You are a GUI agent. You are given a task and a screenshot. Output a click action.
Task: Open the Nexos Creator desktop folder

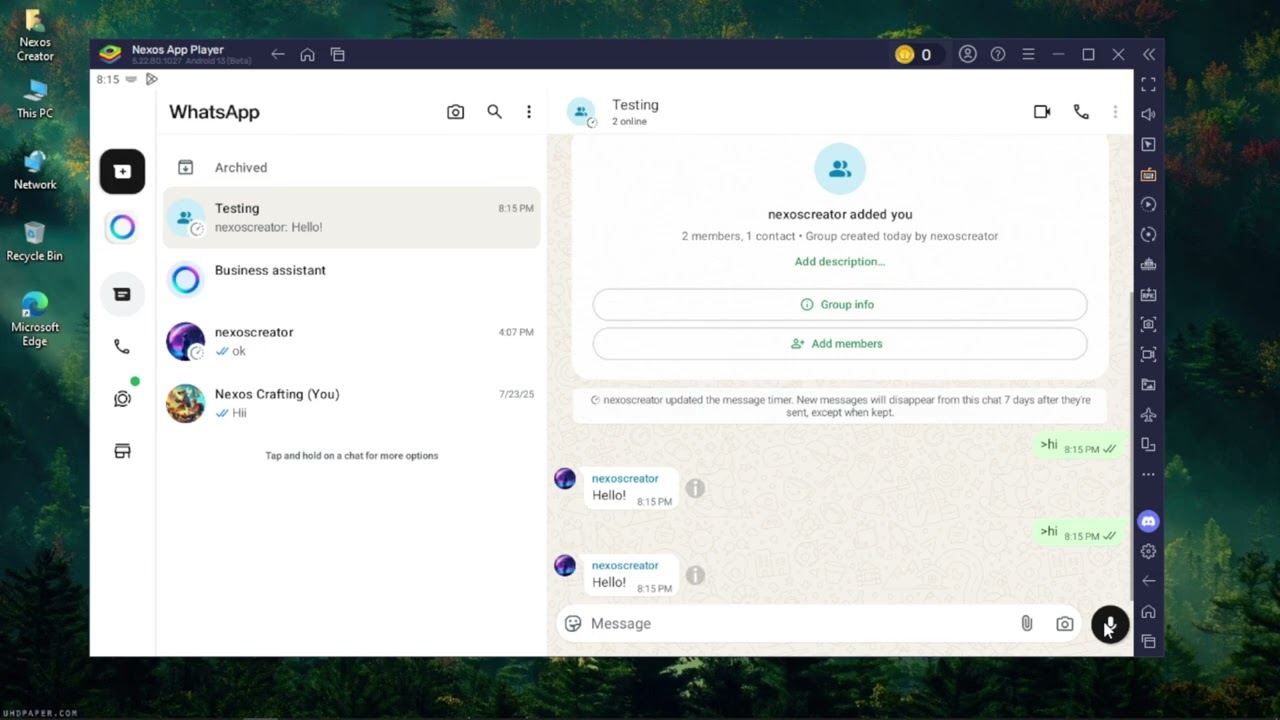click(35, 35)
